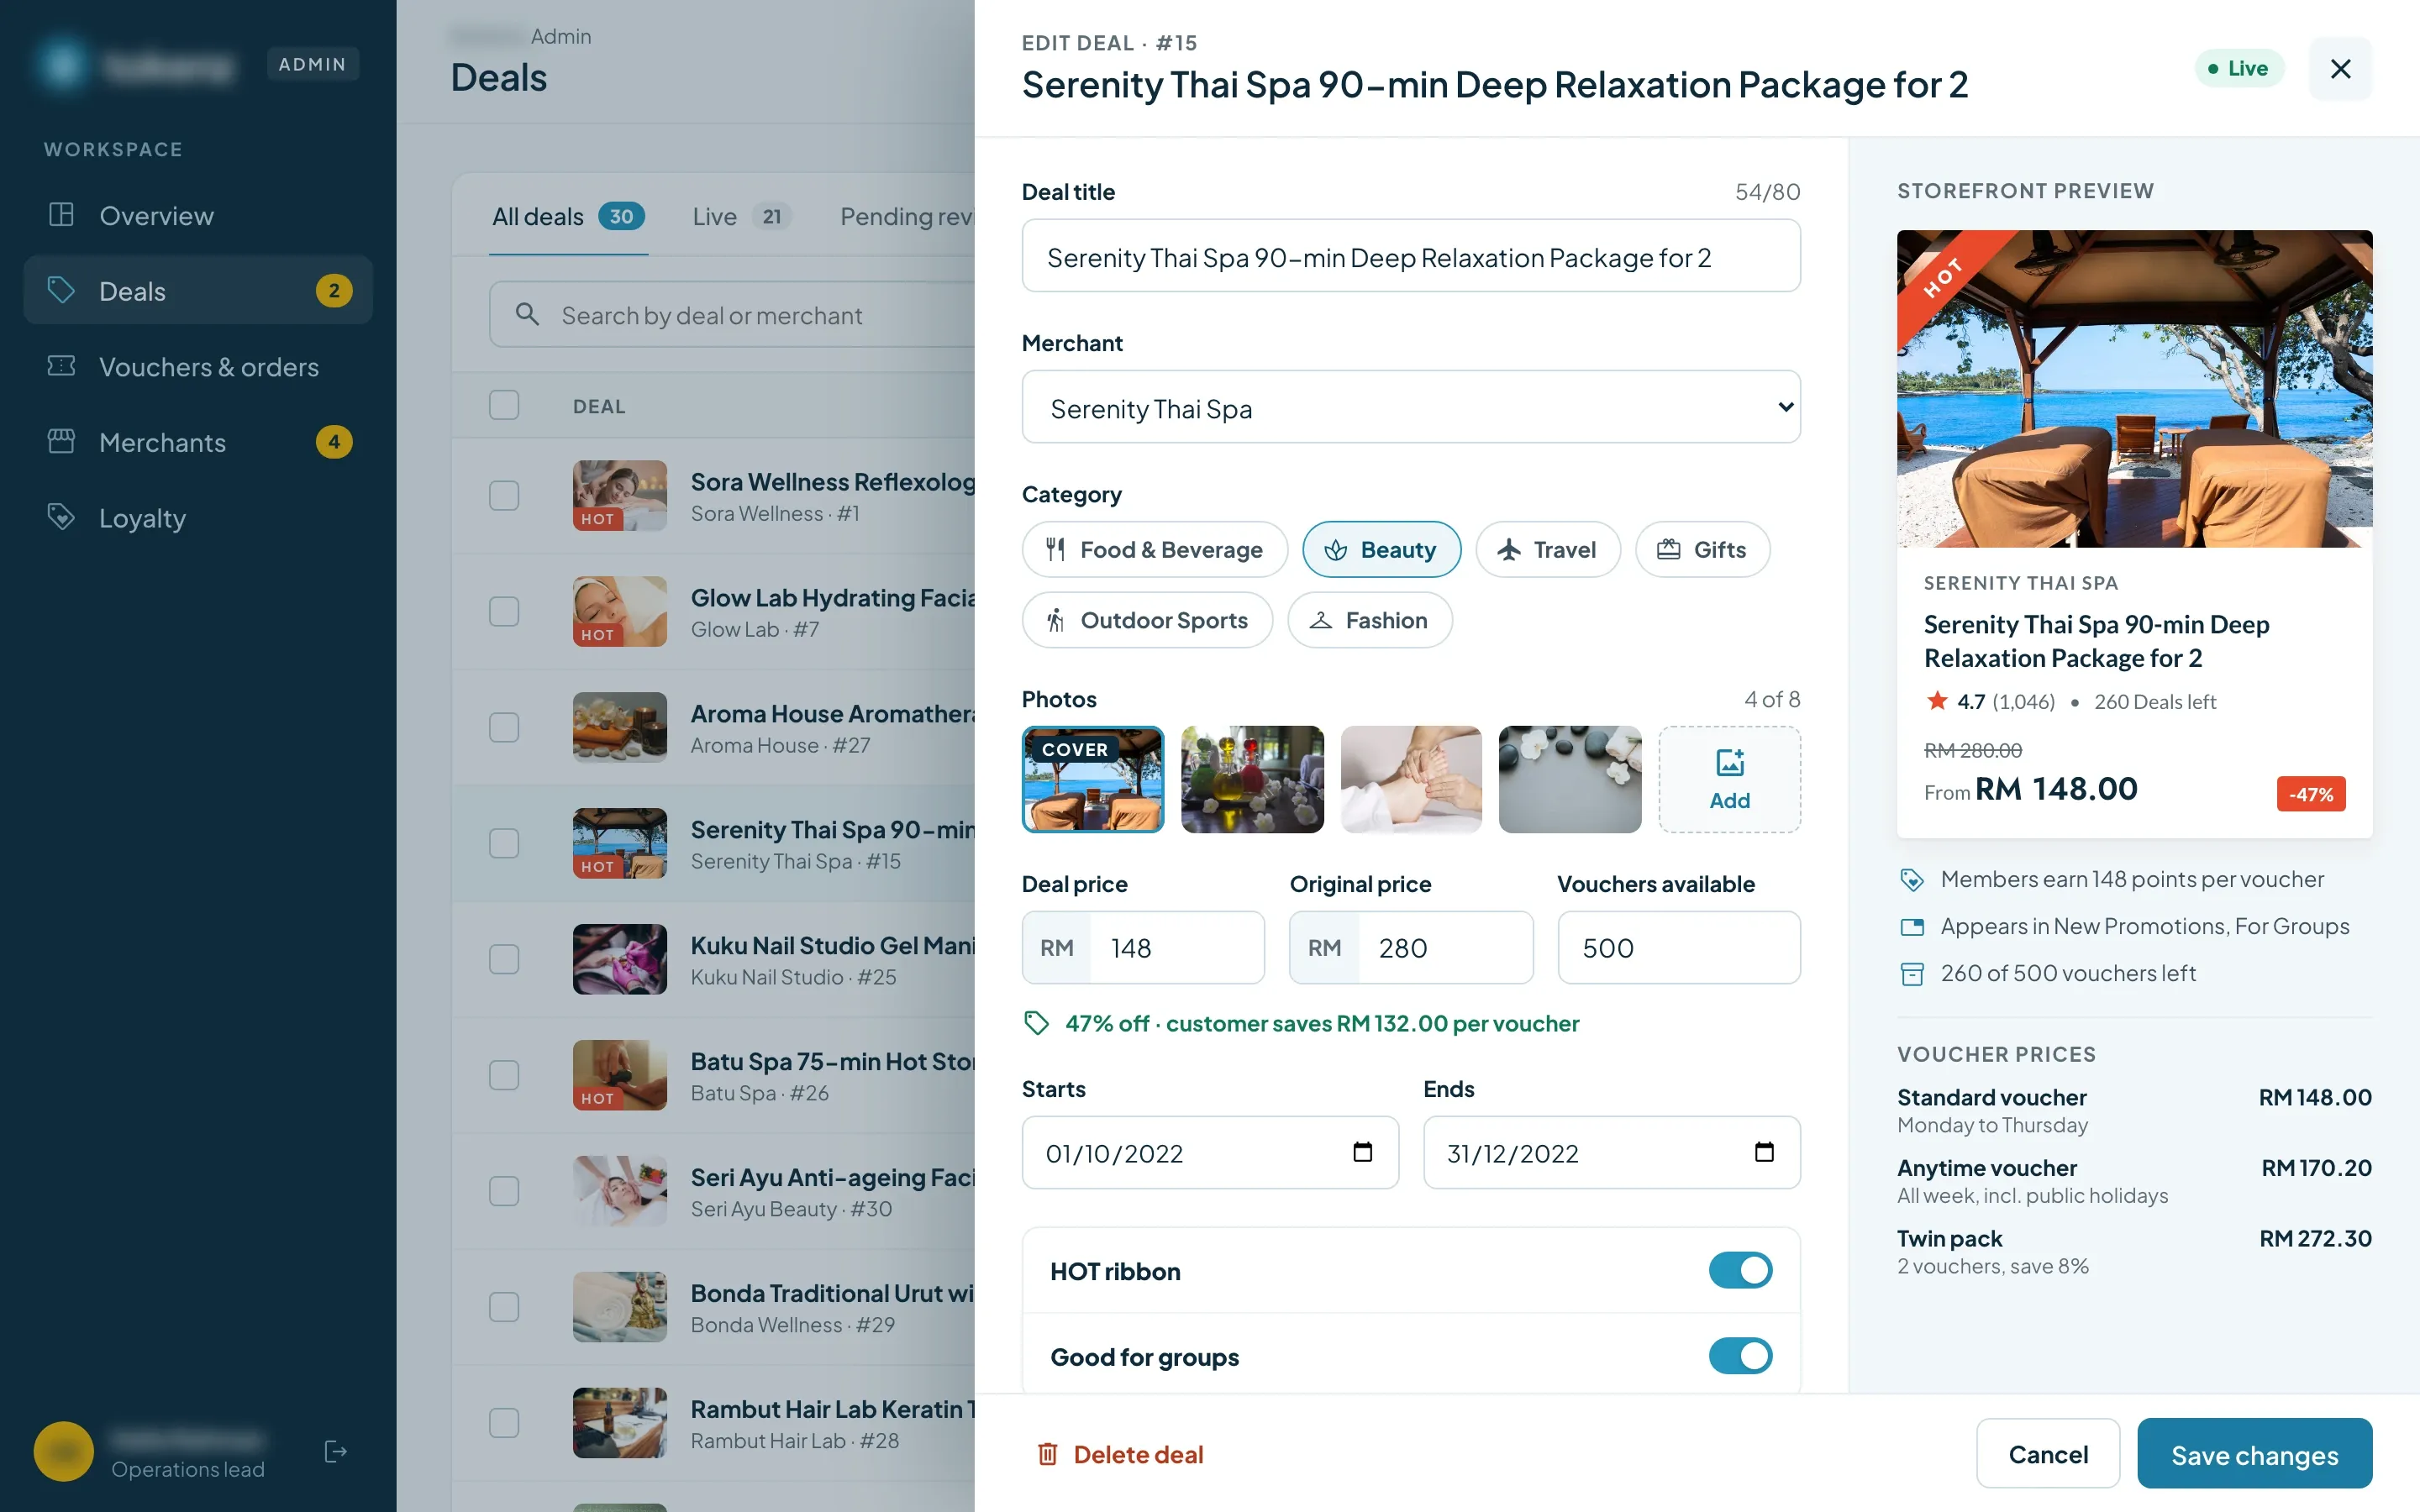Image resolution: width=2420 pixels, height=1512 pixels.
Task: Select the Outdoor Sports category chip
Action: click(1147, 620)
